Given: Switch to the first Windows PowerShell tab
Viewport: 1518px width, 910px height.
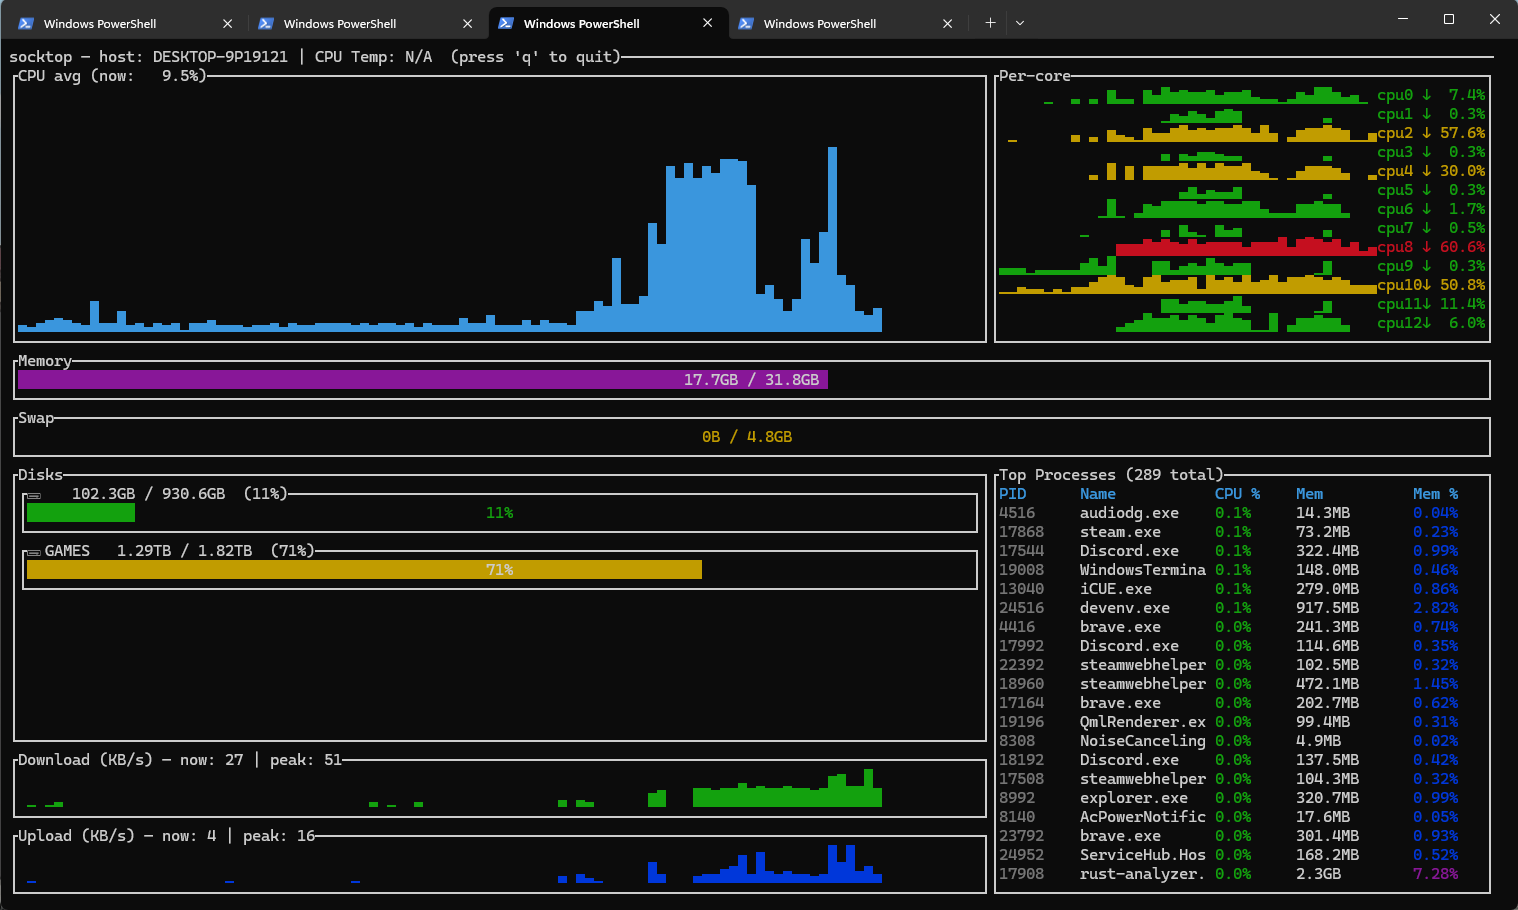Looking at the screenshot, I should (x=100, y=23).
